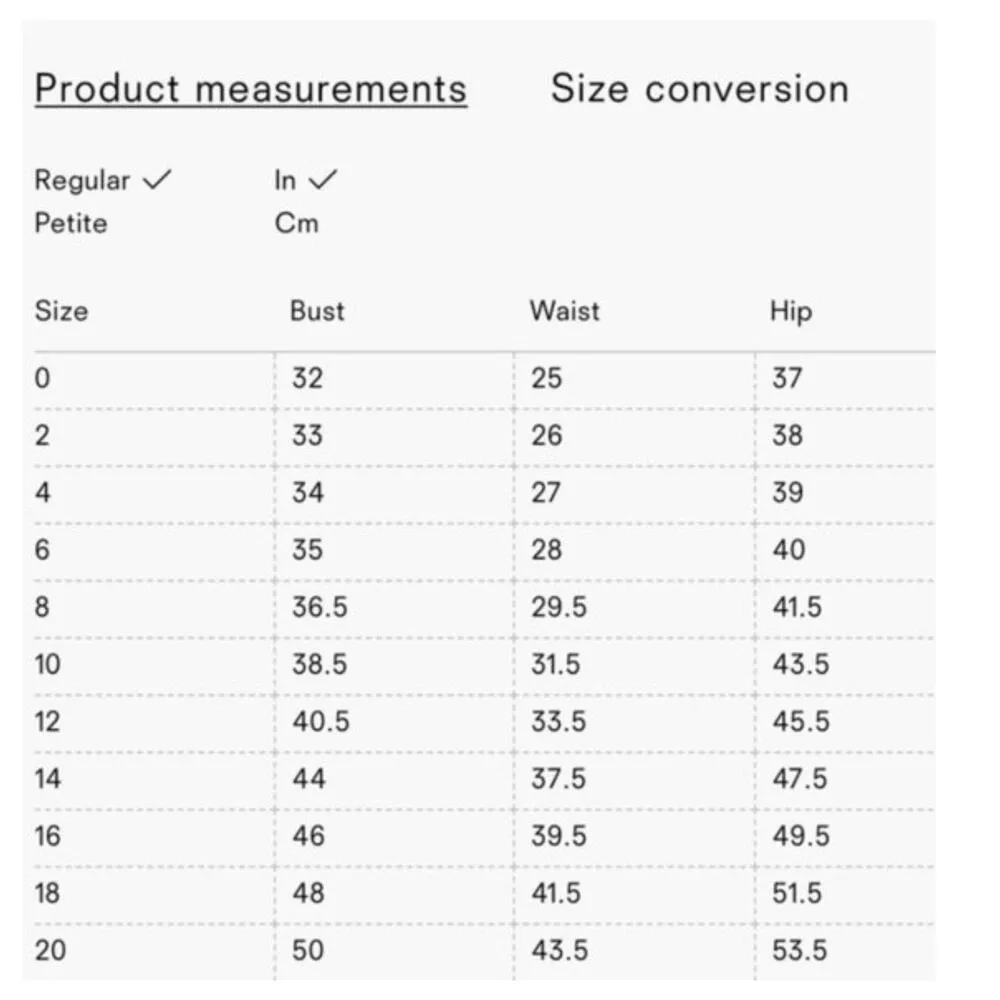Select waist value 25 for size 0

[545, 378]
